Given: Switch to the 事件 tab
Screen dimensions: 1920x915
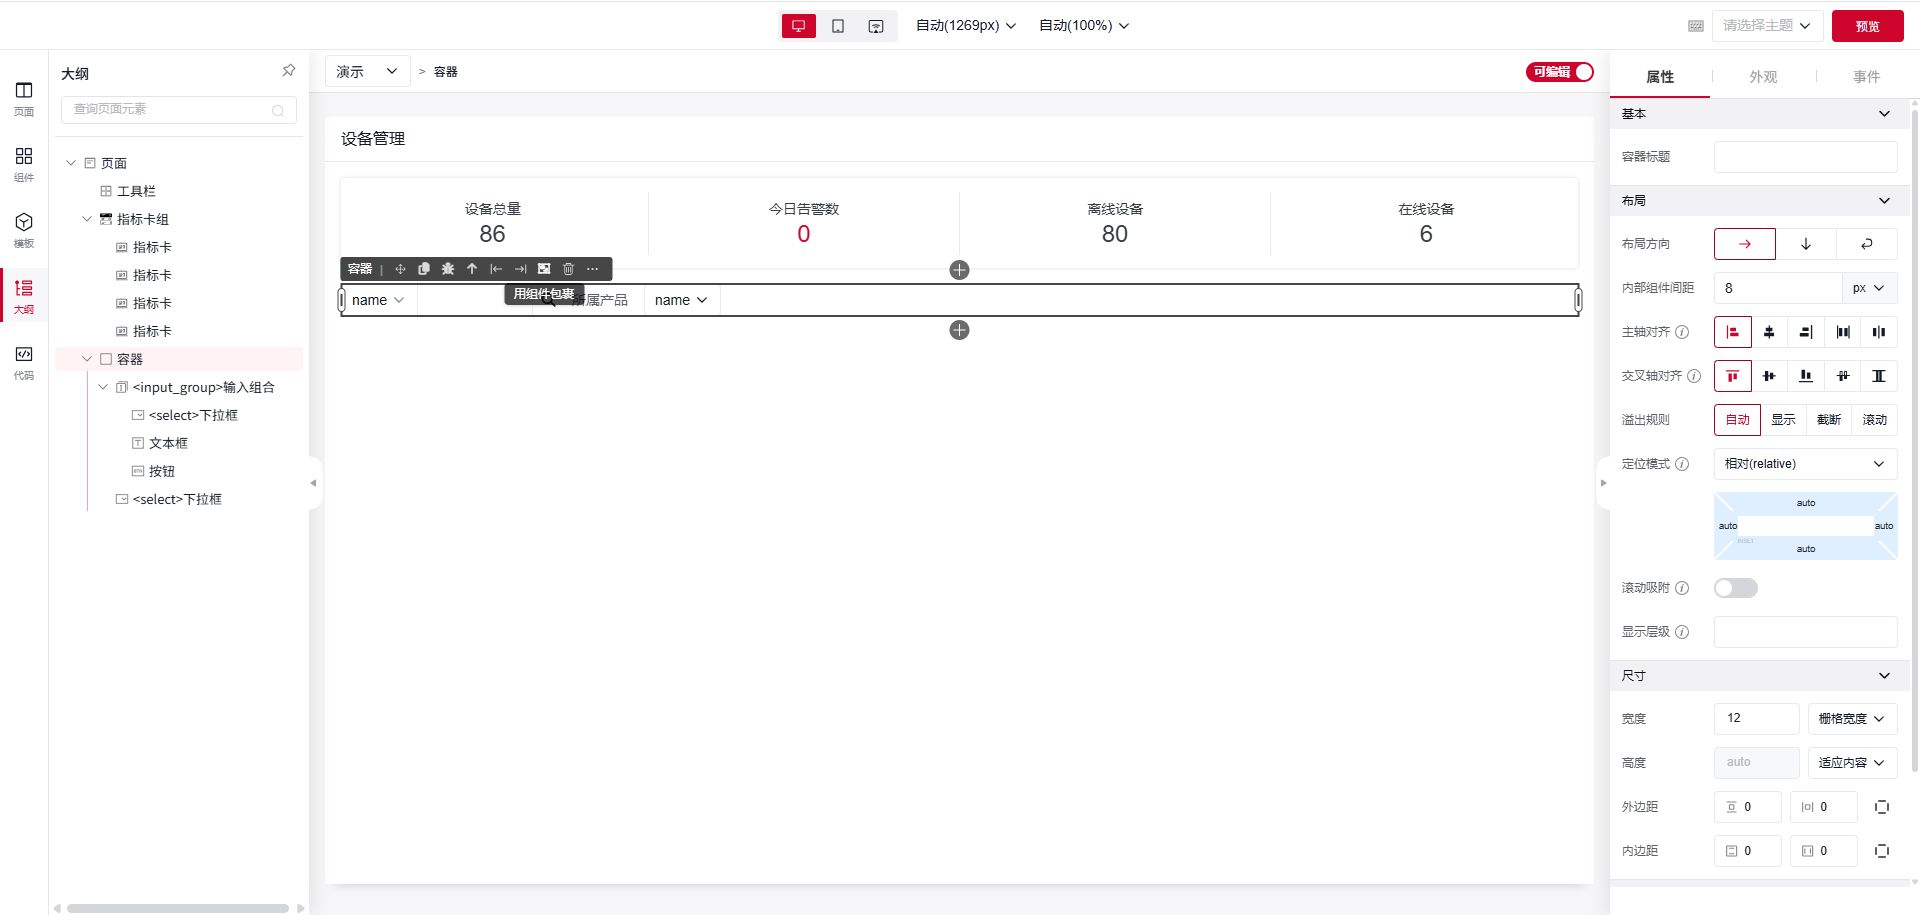Looking at the screenshot, I should click(1866, 77).
